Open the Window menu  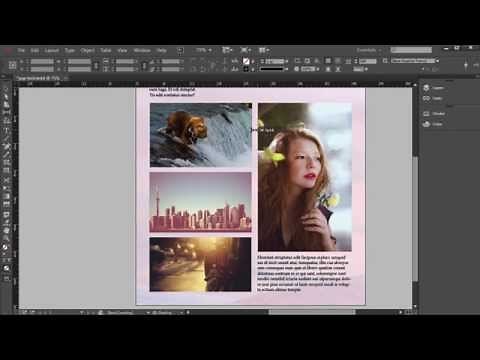click(142, 50)
